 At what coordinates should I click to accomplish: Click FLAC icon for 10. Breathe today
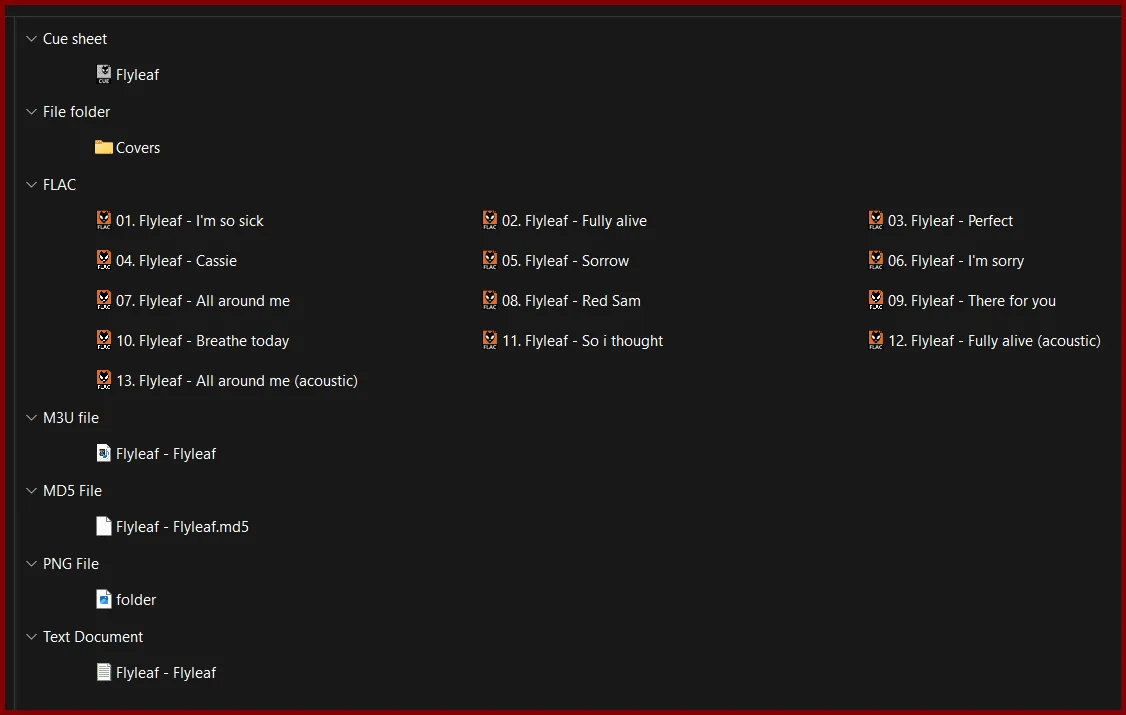click(x=103, y=340)
